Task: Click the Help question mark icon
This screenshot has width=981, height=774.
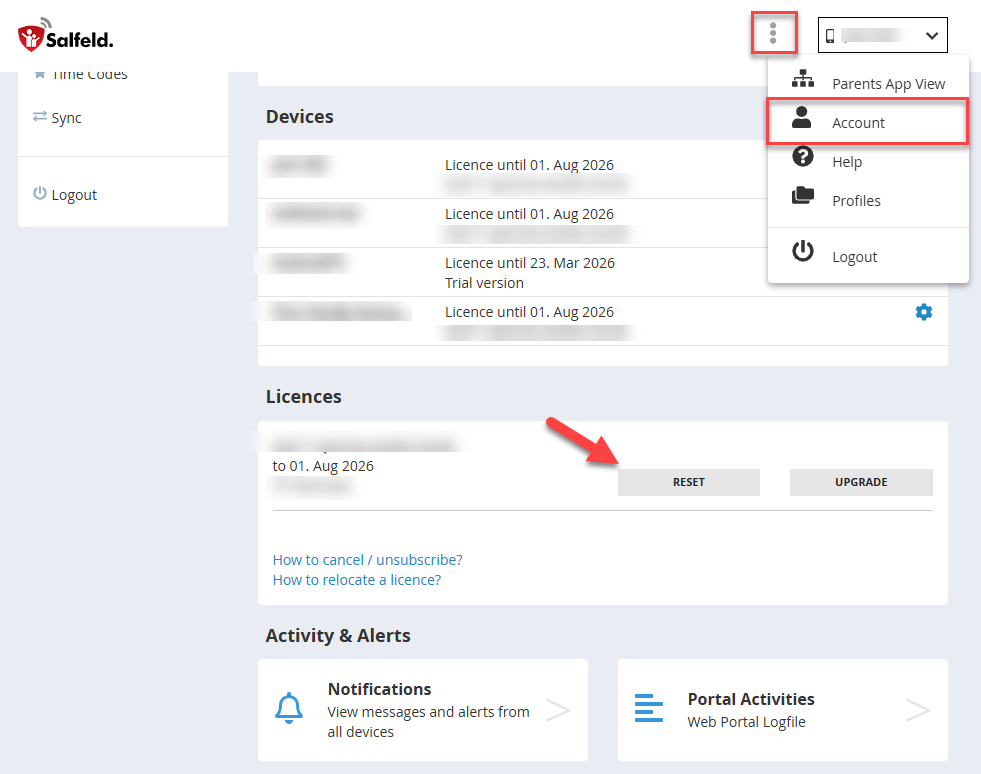Action: coord(802,158)
